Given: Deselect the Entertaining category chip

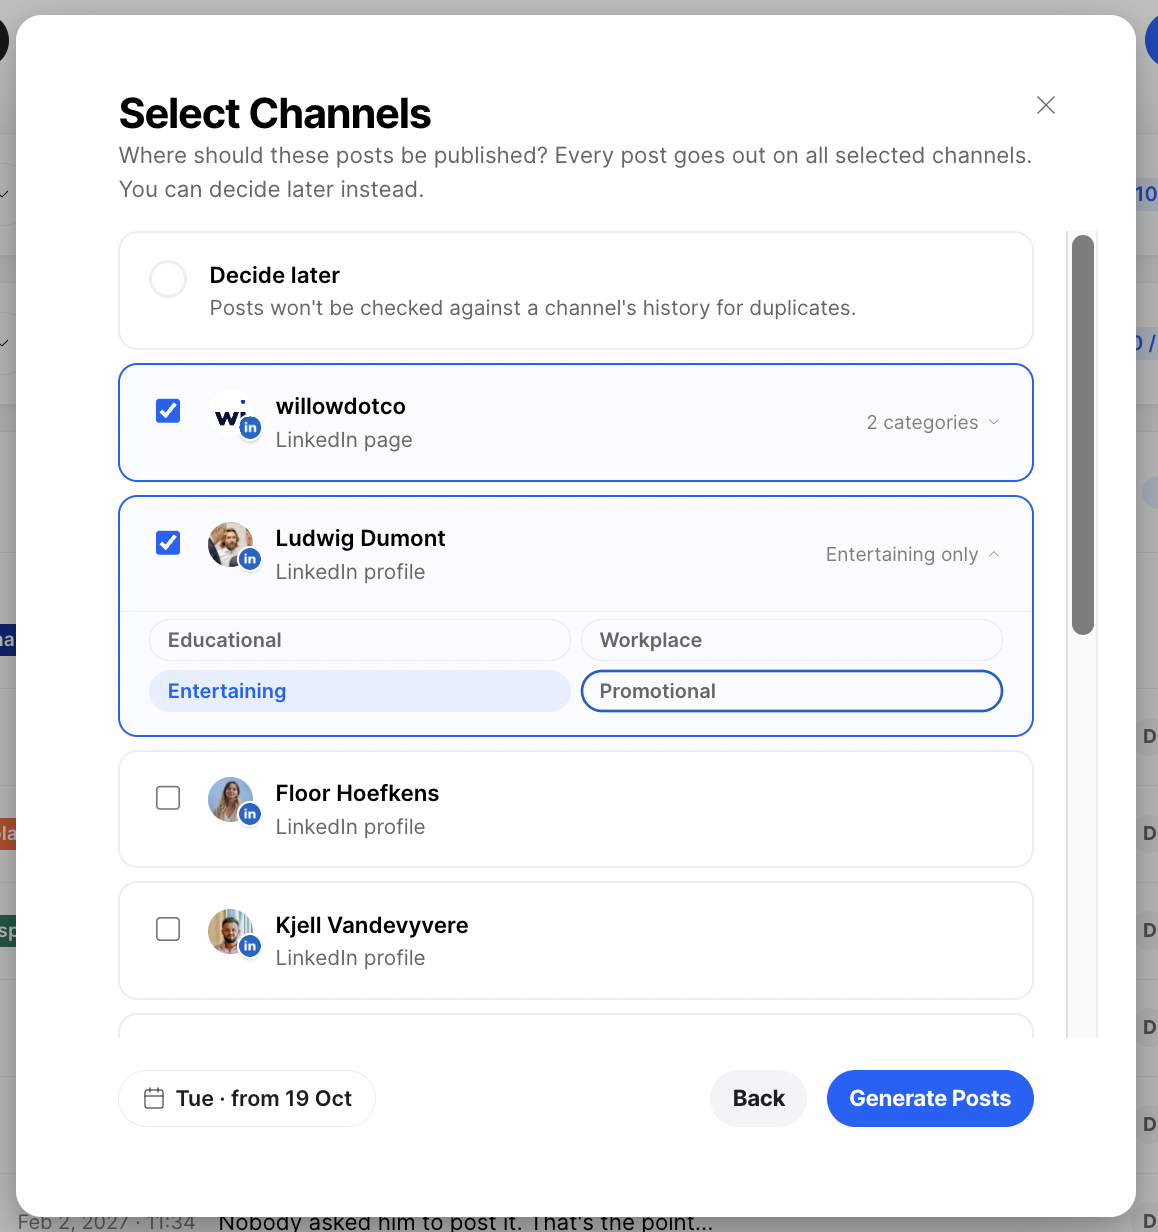Looking at the screenshot, I should pyautogui.click(x=360, y=691).
